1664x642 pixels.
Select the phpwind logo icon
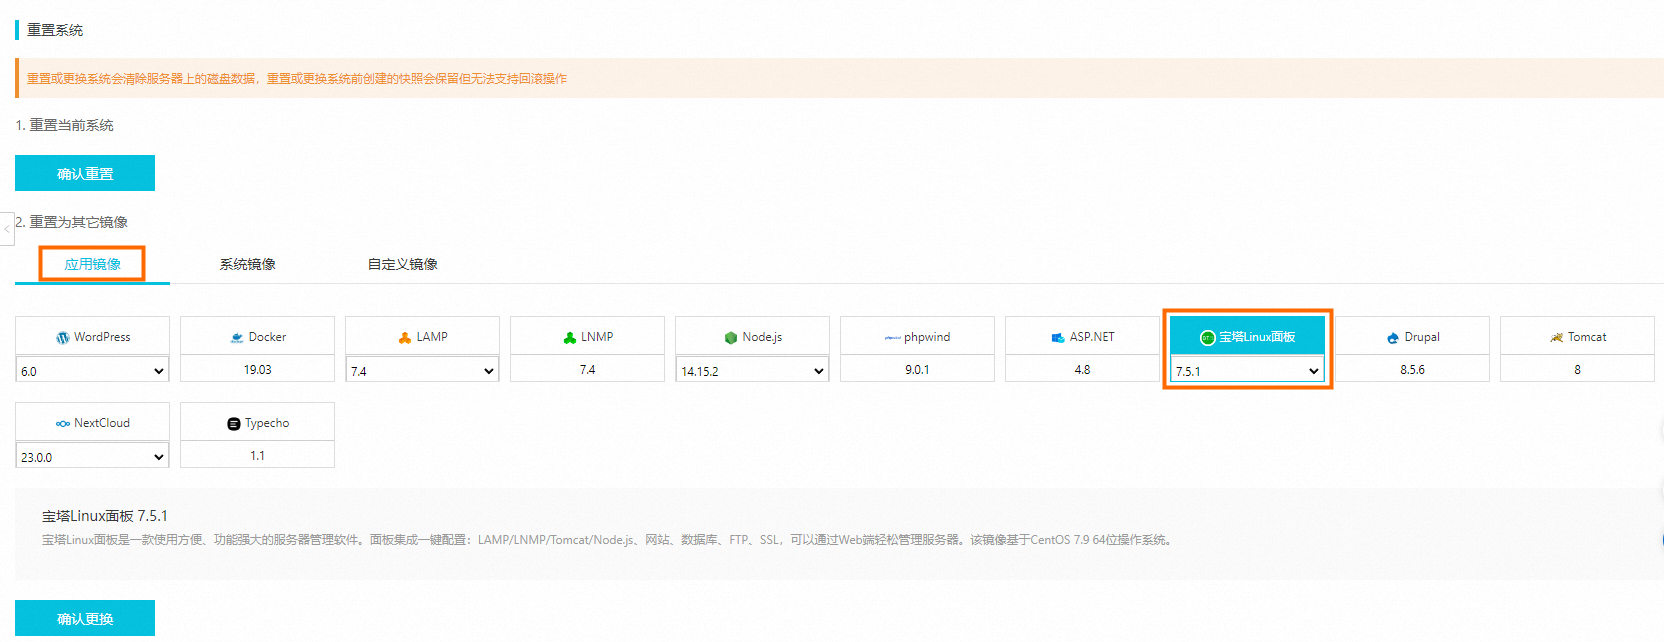[x=892, y=338]
